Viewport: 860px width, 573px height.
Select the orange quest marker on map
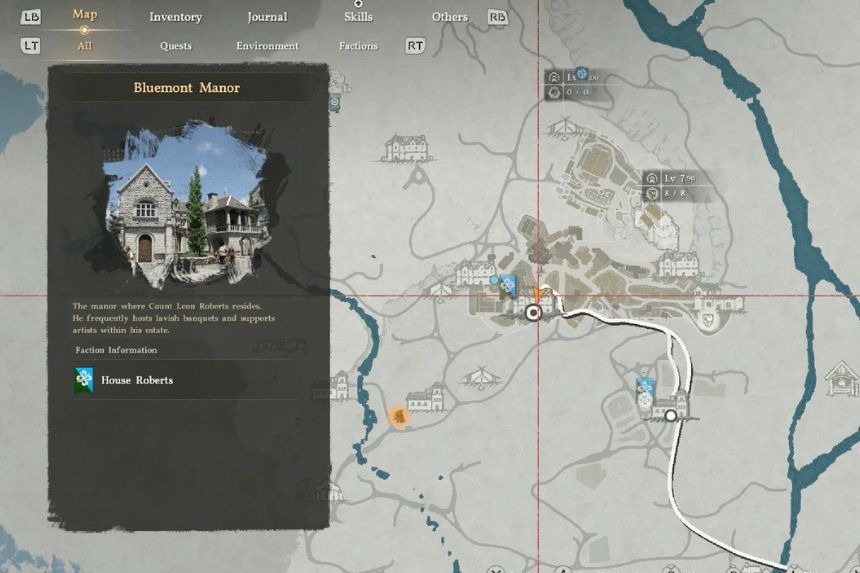(x=399, y=417)
